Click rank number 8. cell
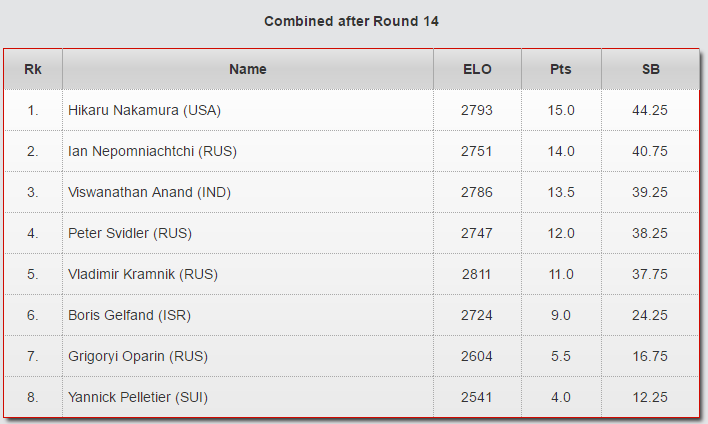Image resolution: width=708 pixels, height=424 pixels. (x=33, y=398)
